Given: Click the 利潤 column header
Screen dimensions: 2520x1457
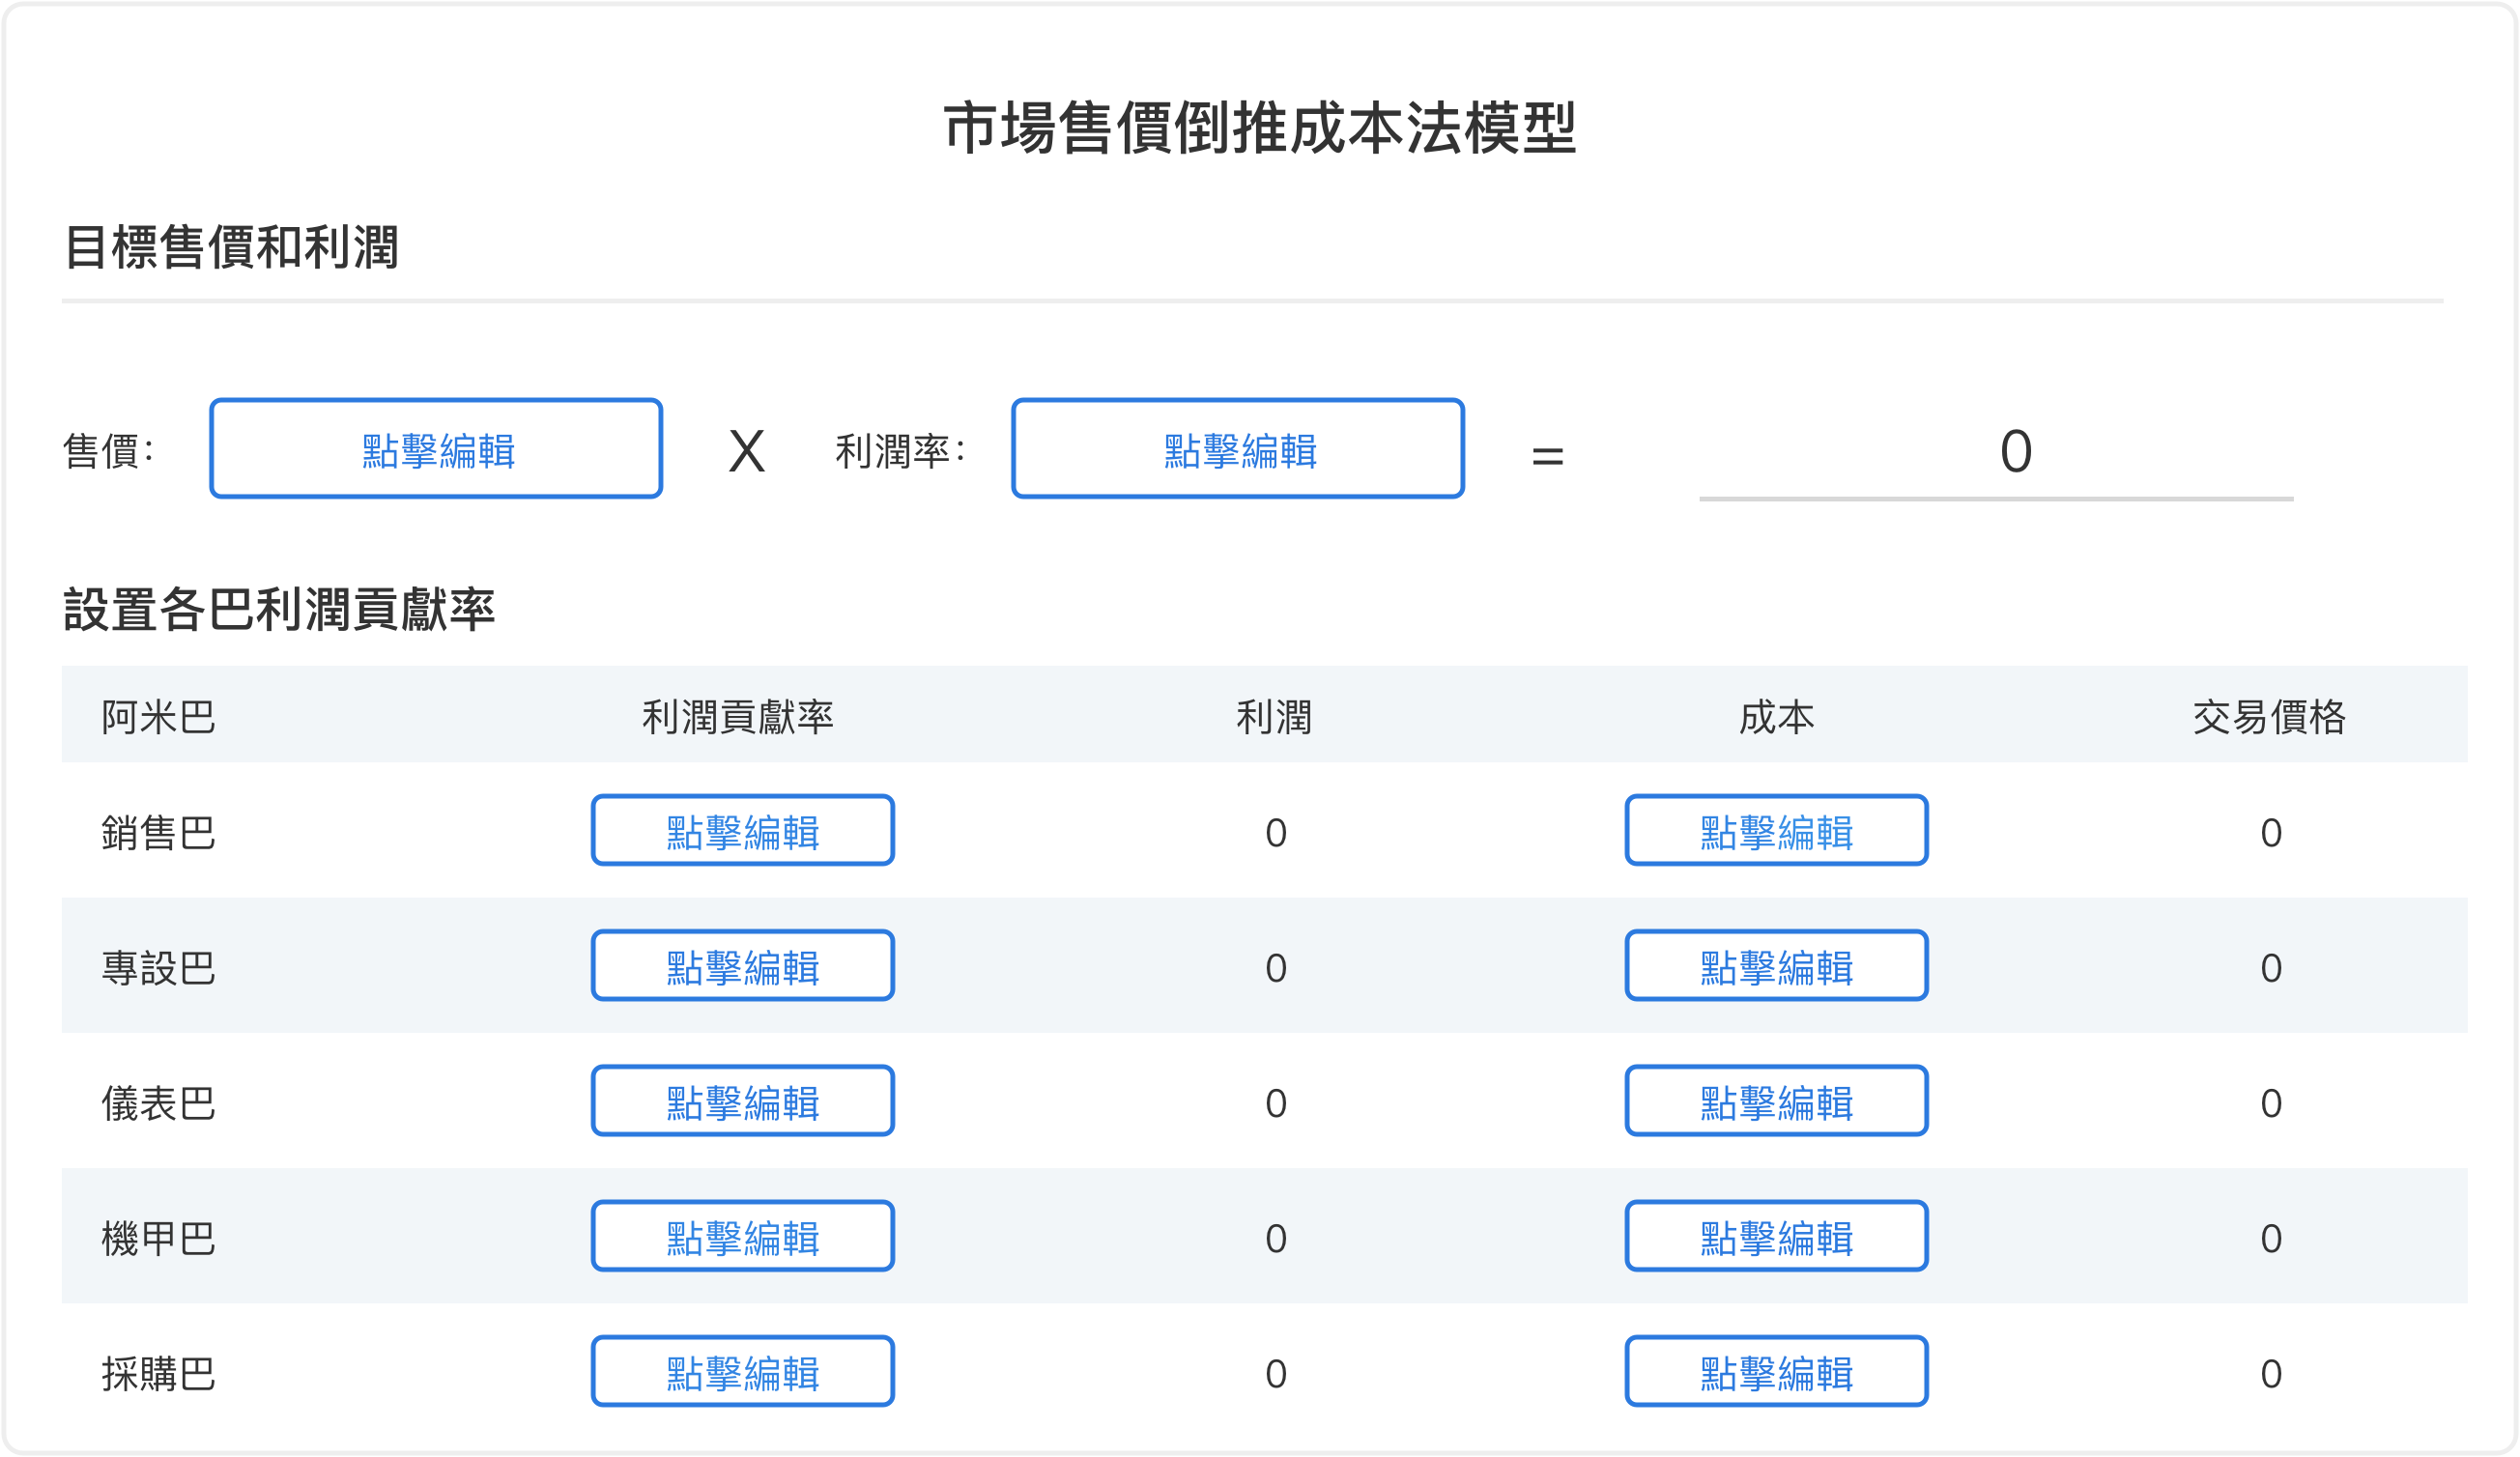Looking at the screenshot, I should (x=1274, y=717).
